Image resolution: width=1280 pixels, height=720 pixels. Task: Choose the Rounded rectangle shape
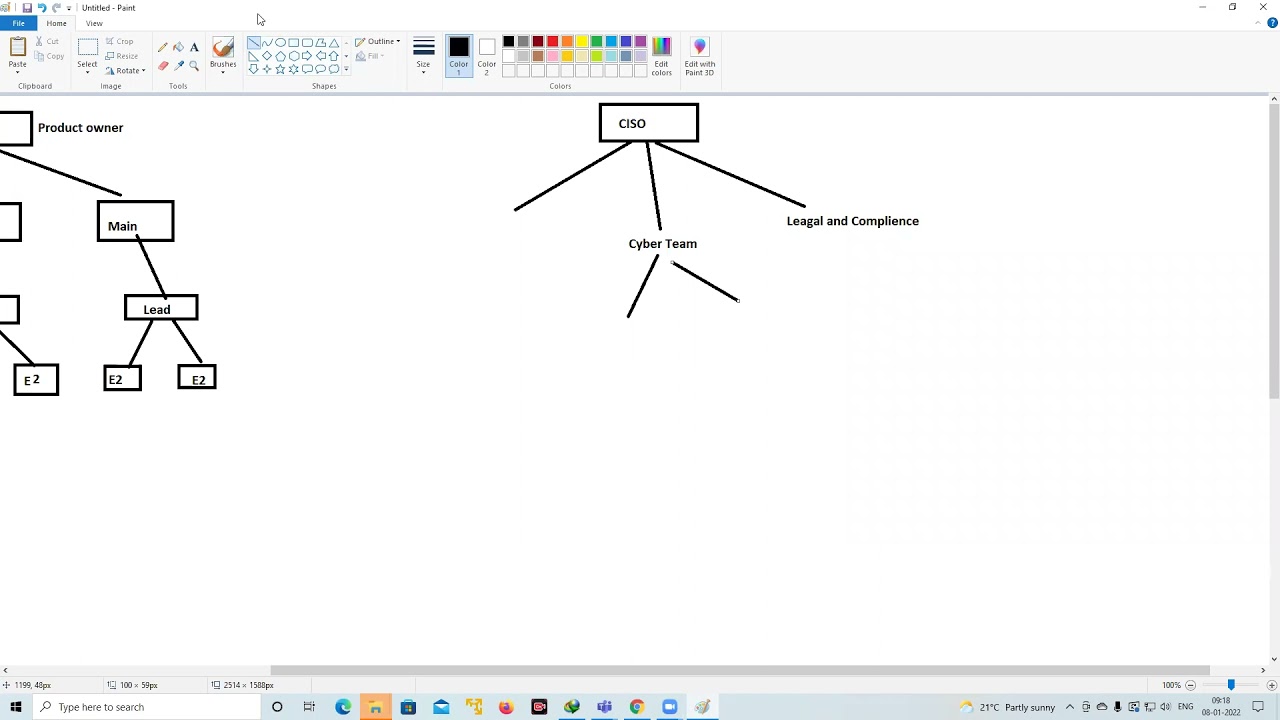point(307,43)
